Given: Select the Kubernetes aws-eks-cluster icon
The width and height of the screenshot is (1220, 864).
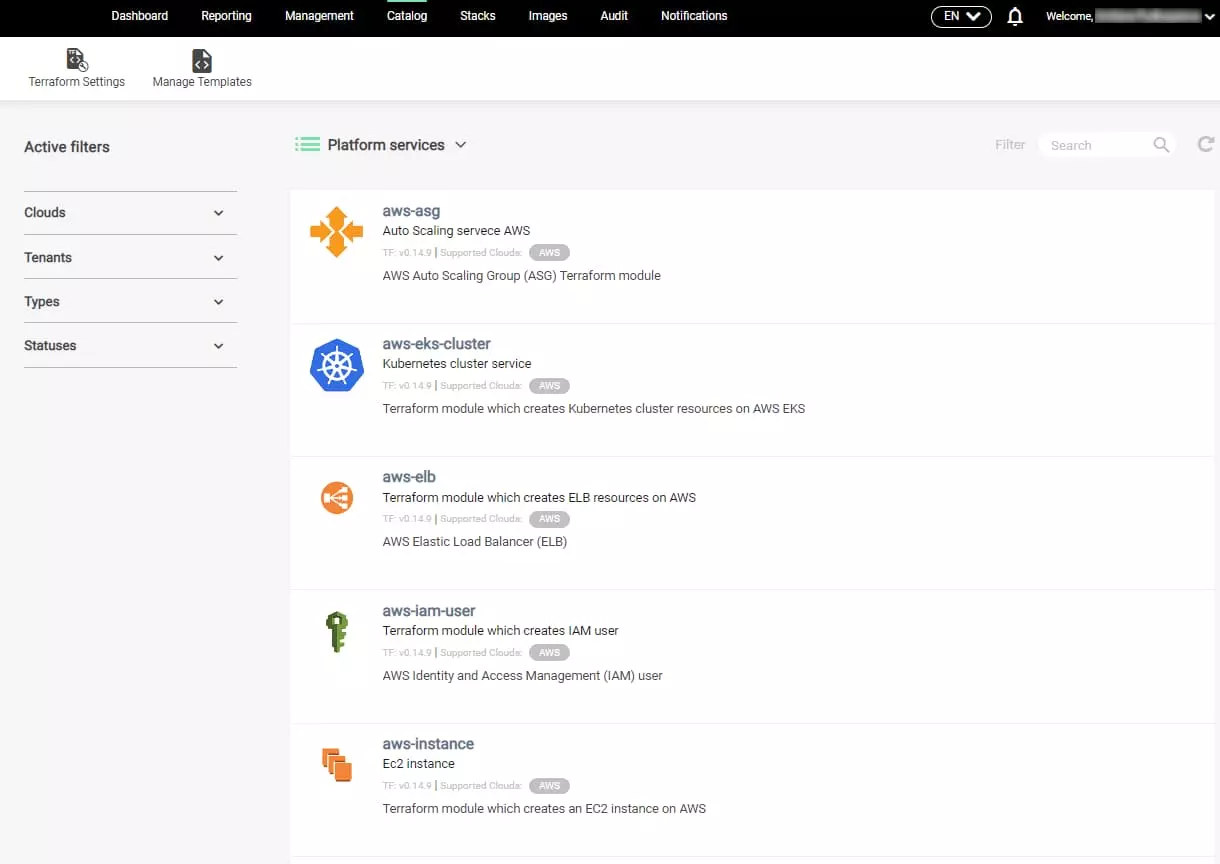Looking at the screenshot, I should pos(337,365).
